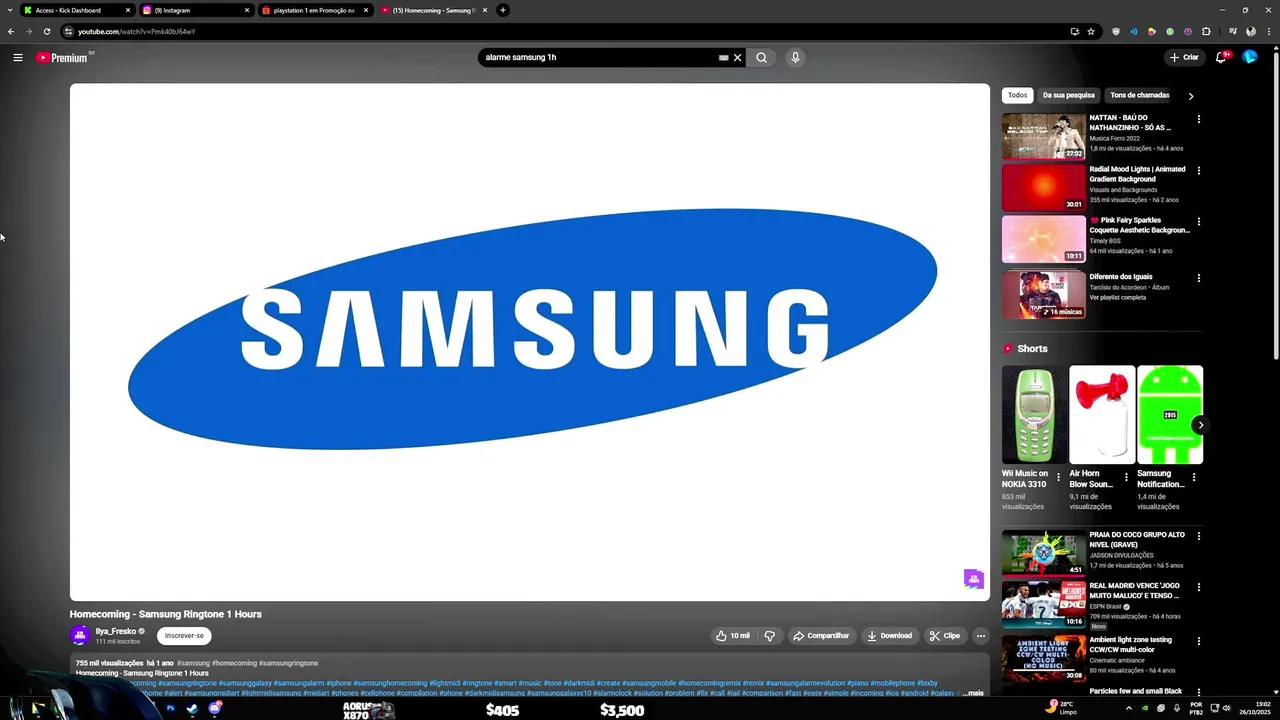This screenshot has height=720, width=1280.
Task: Open the YouTube guide hamburger menu
Action: pos(18,57)
